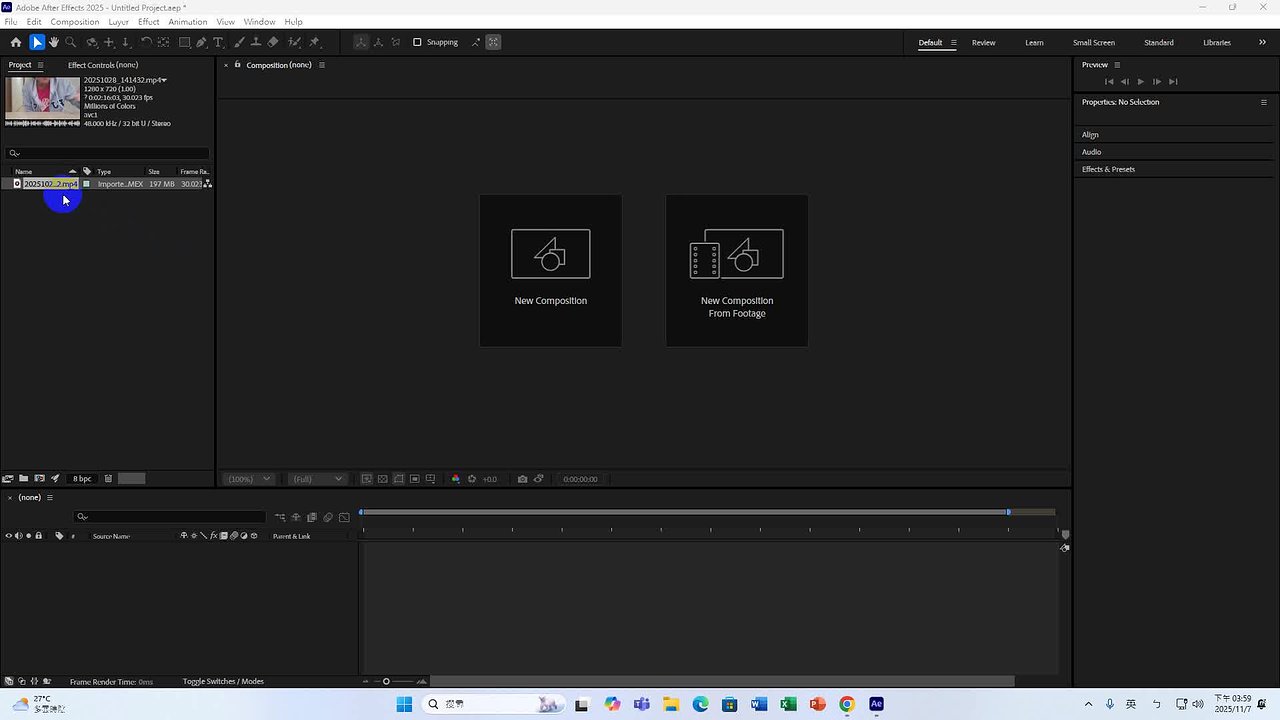Select the Brush tool
This screenshot has height=720, width=1280.
tap(238, 42)
